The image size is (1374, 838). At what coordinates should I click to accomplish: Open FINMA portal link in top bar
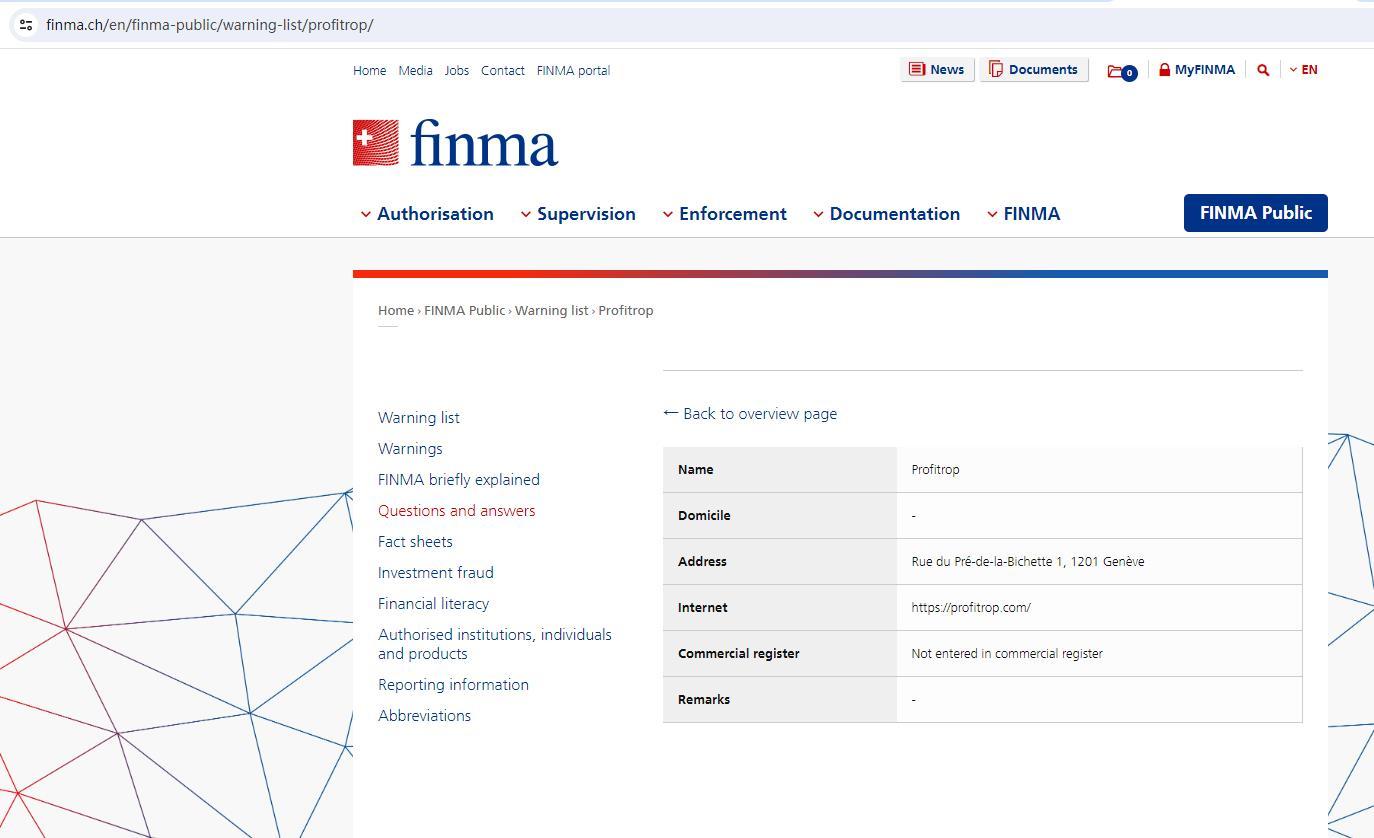pyautogui.click(x=573, y=71)
